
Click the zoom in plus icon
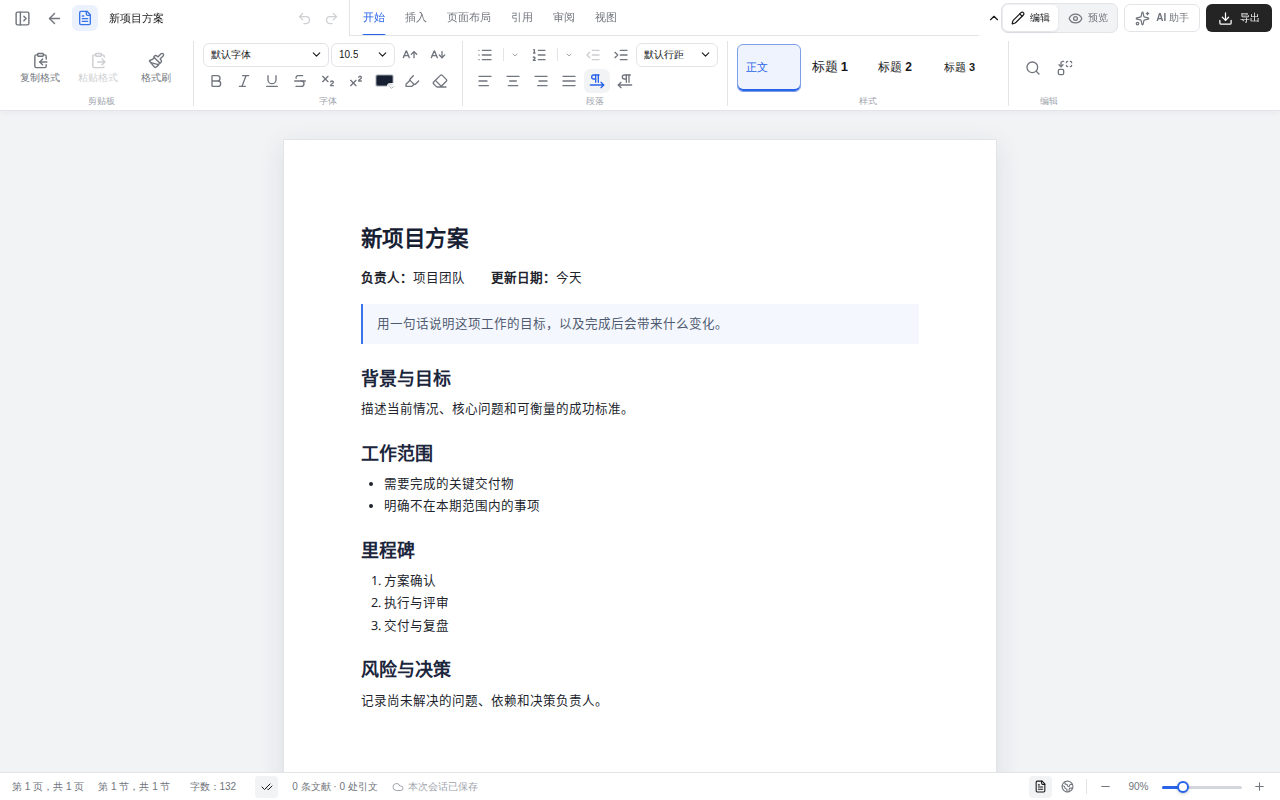click(1259, 787)
